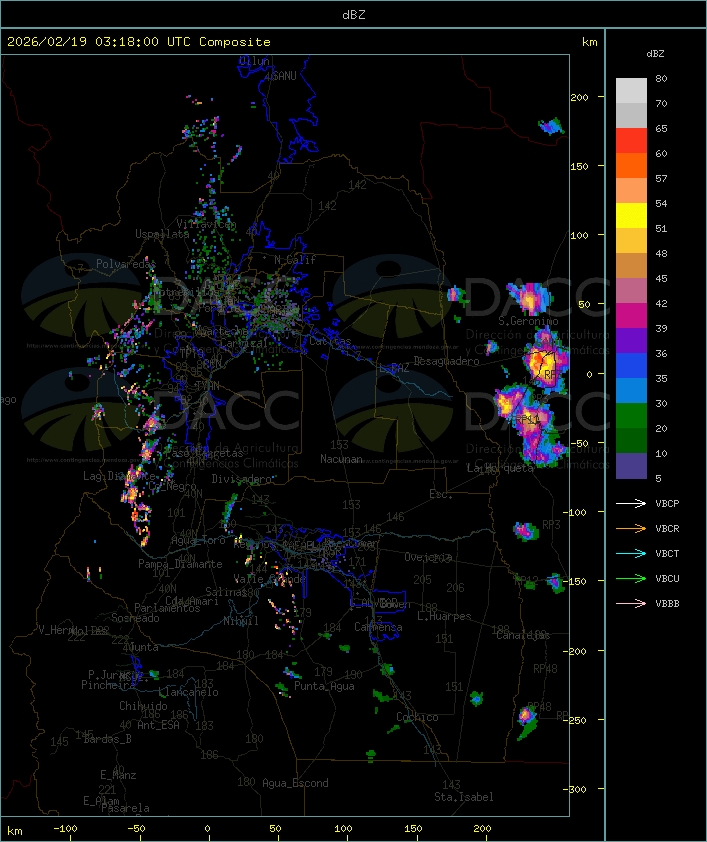Viewport: 707px width, 842px height.
Task: Select the gray 65–70 dBZ swatch
Action: [631, 115]
